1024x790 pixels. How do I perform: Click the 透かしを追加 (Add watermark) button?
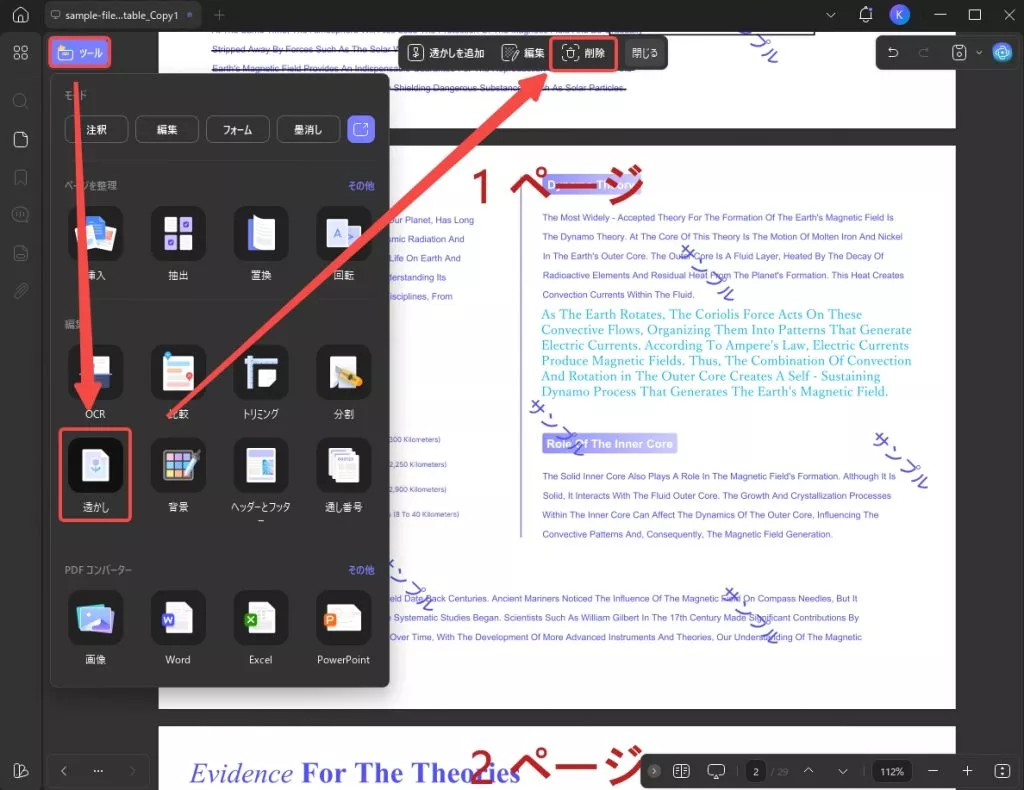[446, 53]
